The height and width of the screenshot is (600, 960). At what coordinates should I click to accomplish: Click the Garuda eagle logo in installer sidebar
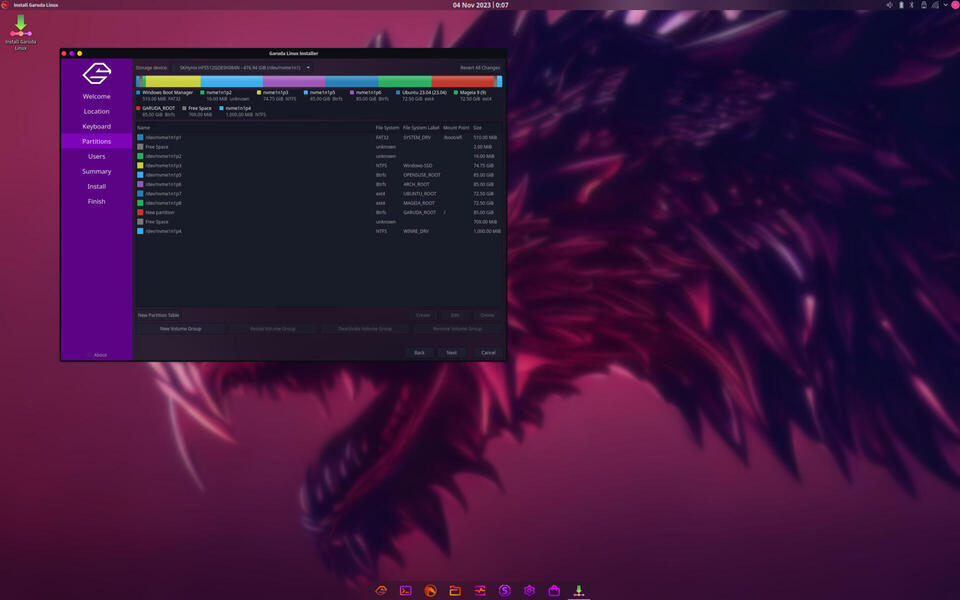pyautogui.click(x=97, y=73)
